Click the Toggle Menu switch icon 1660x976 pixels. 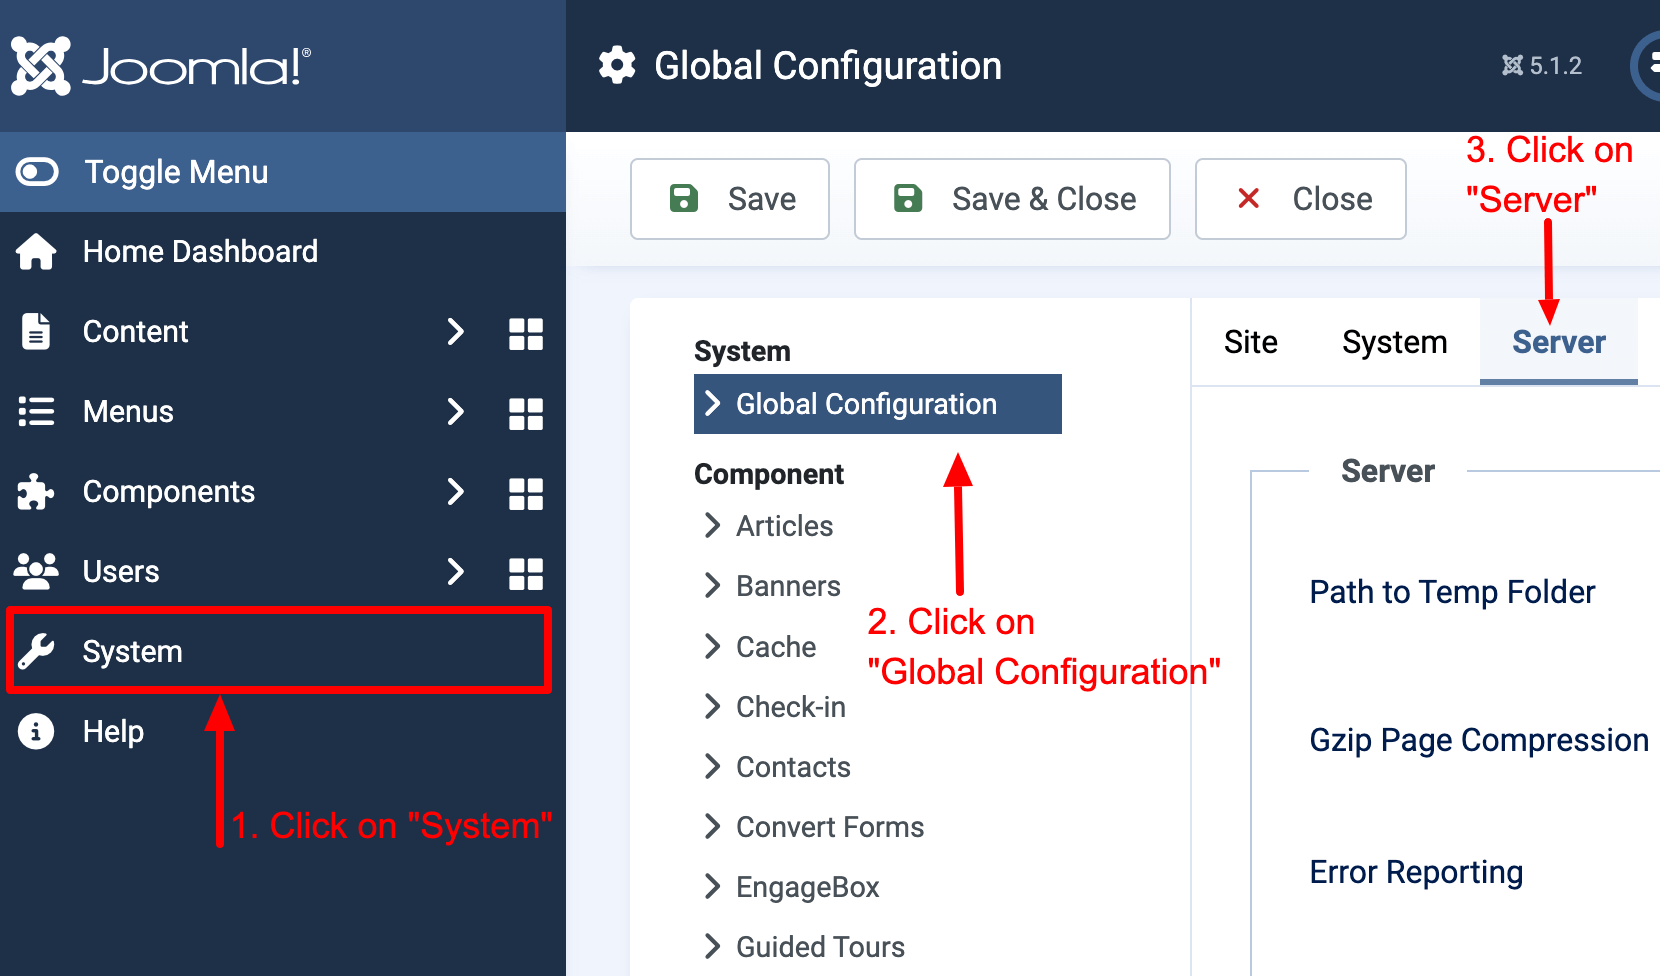(38, 172)
